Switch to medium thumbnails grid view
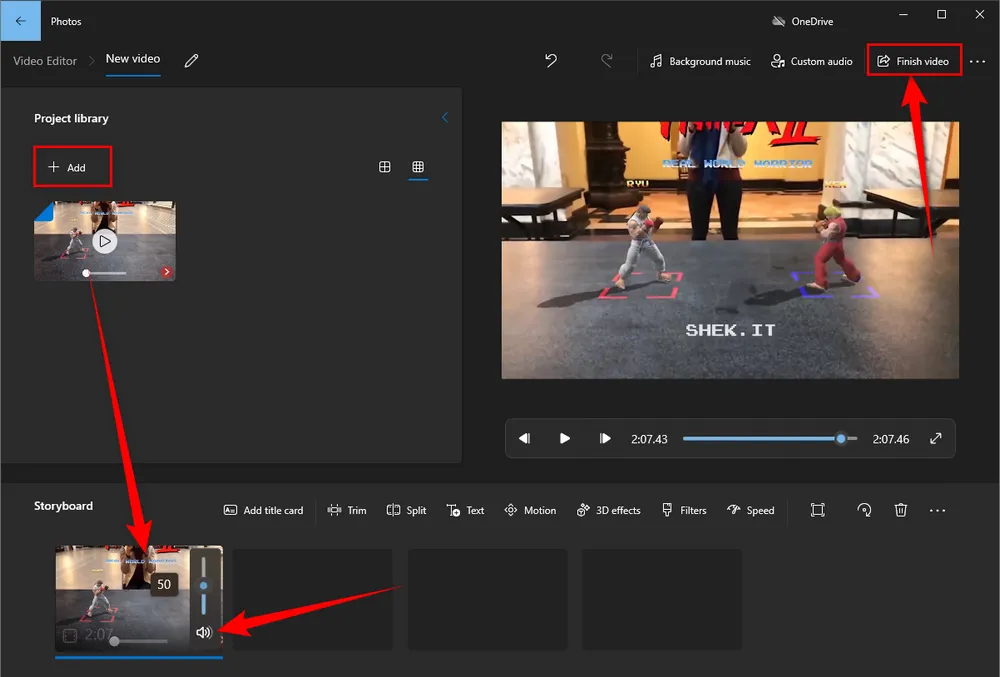Viewport: 1000px width, 677px height. [385, 167]
